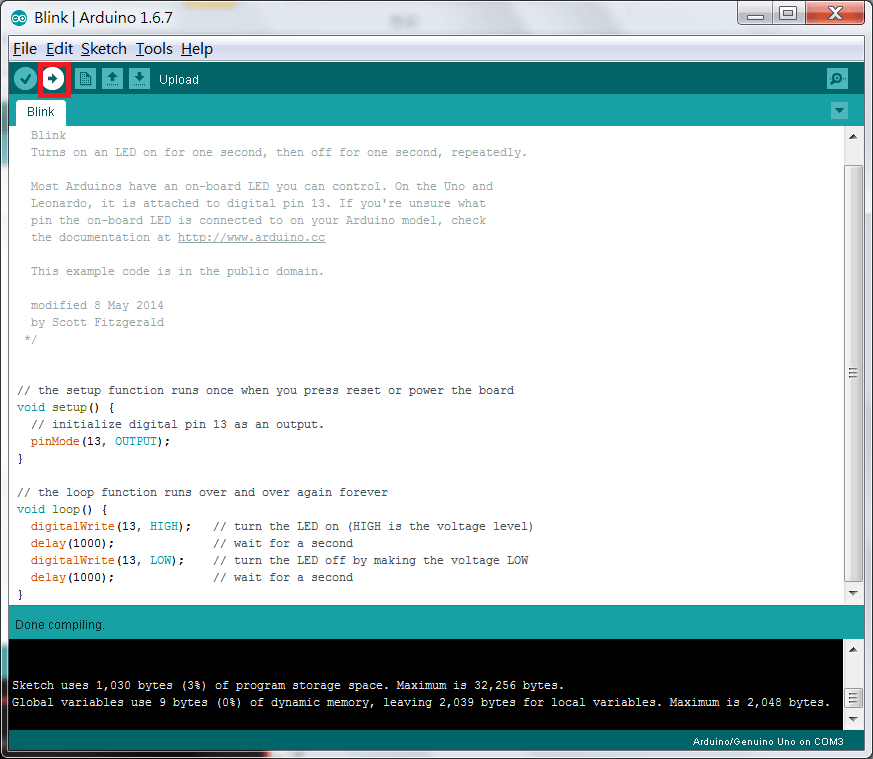Open a sketch with the up-arrow icon
The width and height of the screenshot is (873, 759).
click(x=112, y=79)
